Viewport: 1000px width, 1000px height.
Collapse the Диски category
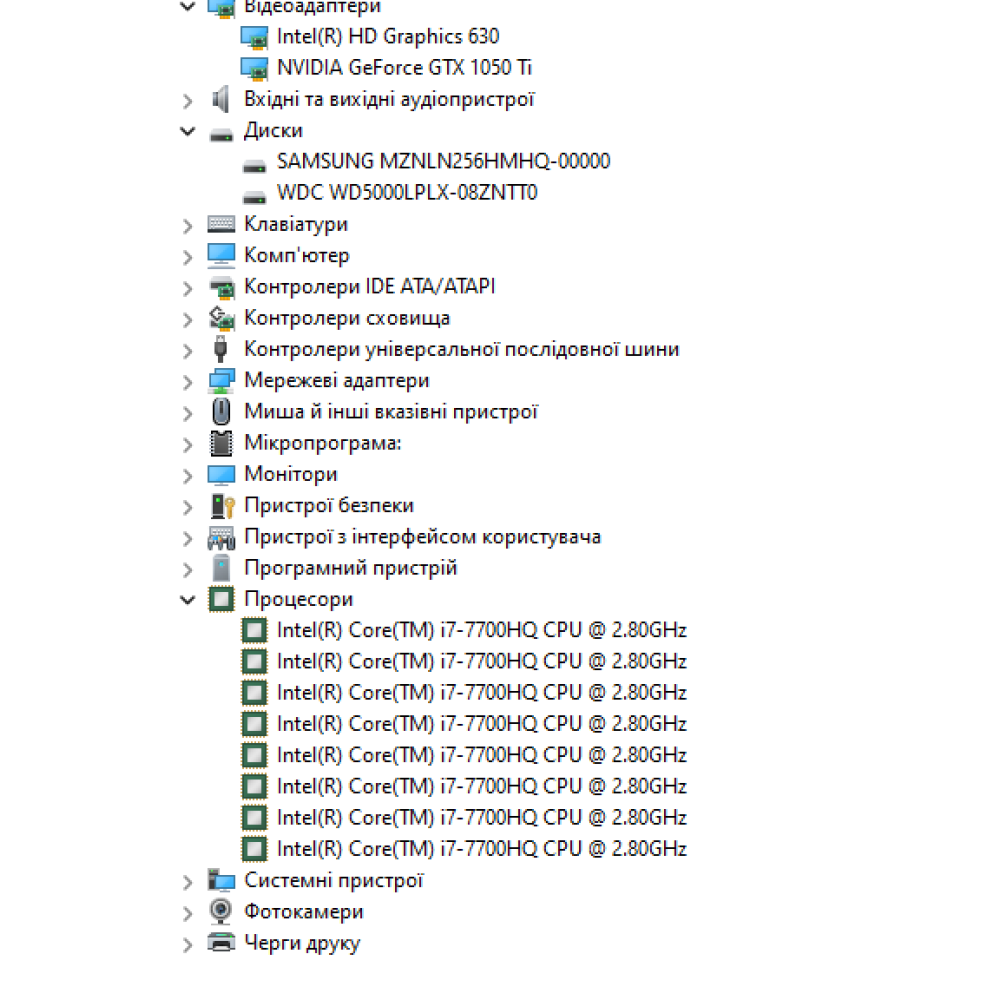pos(188,131)
